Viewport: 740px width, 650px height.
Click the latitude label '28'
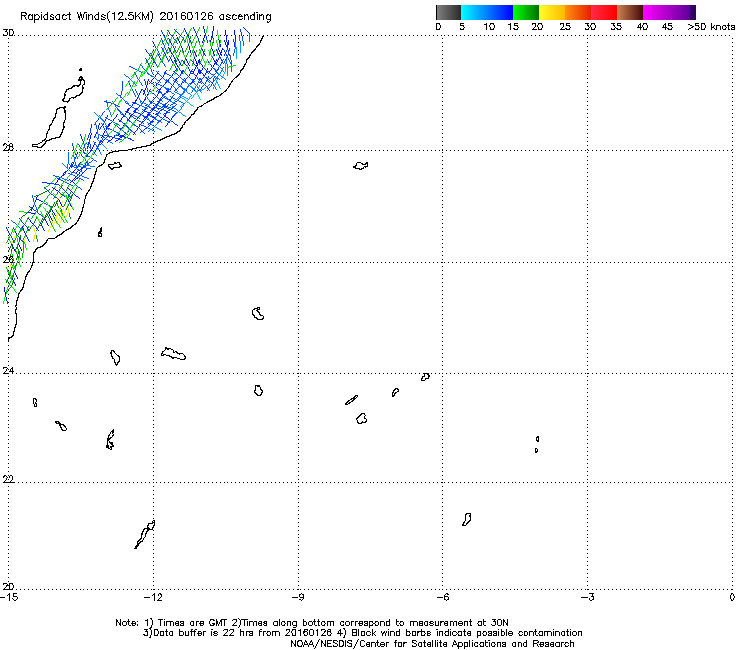[x=8, y=148]
